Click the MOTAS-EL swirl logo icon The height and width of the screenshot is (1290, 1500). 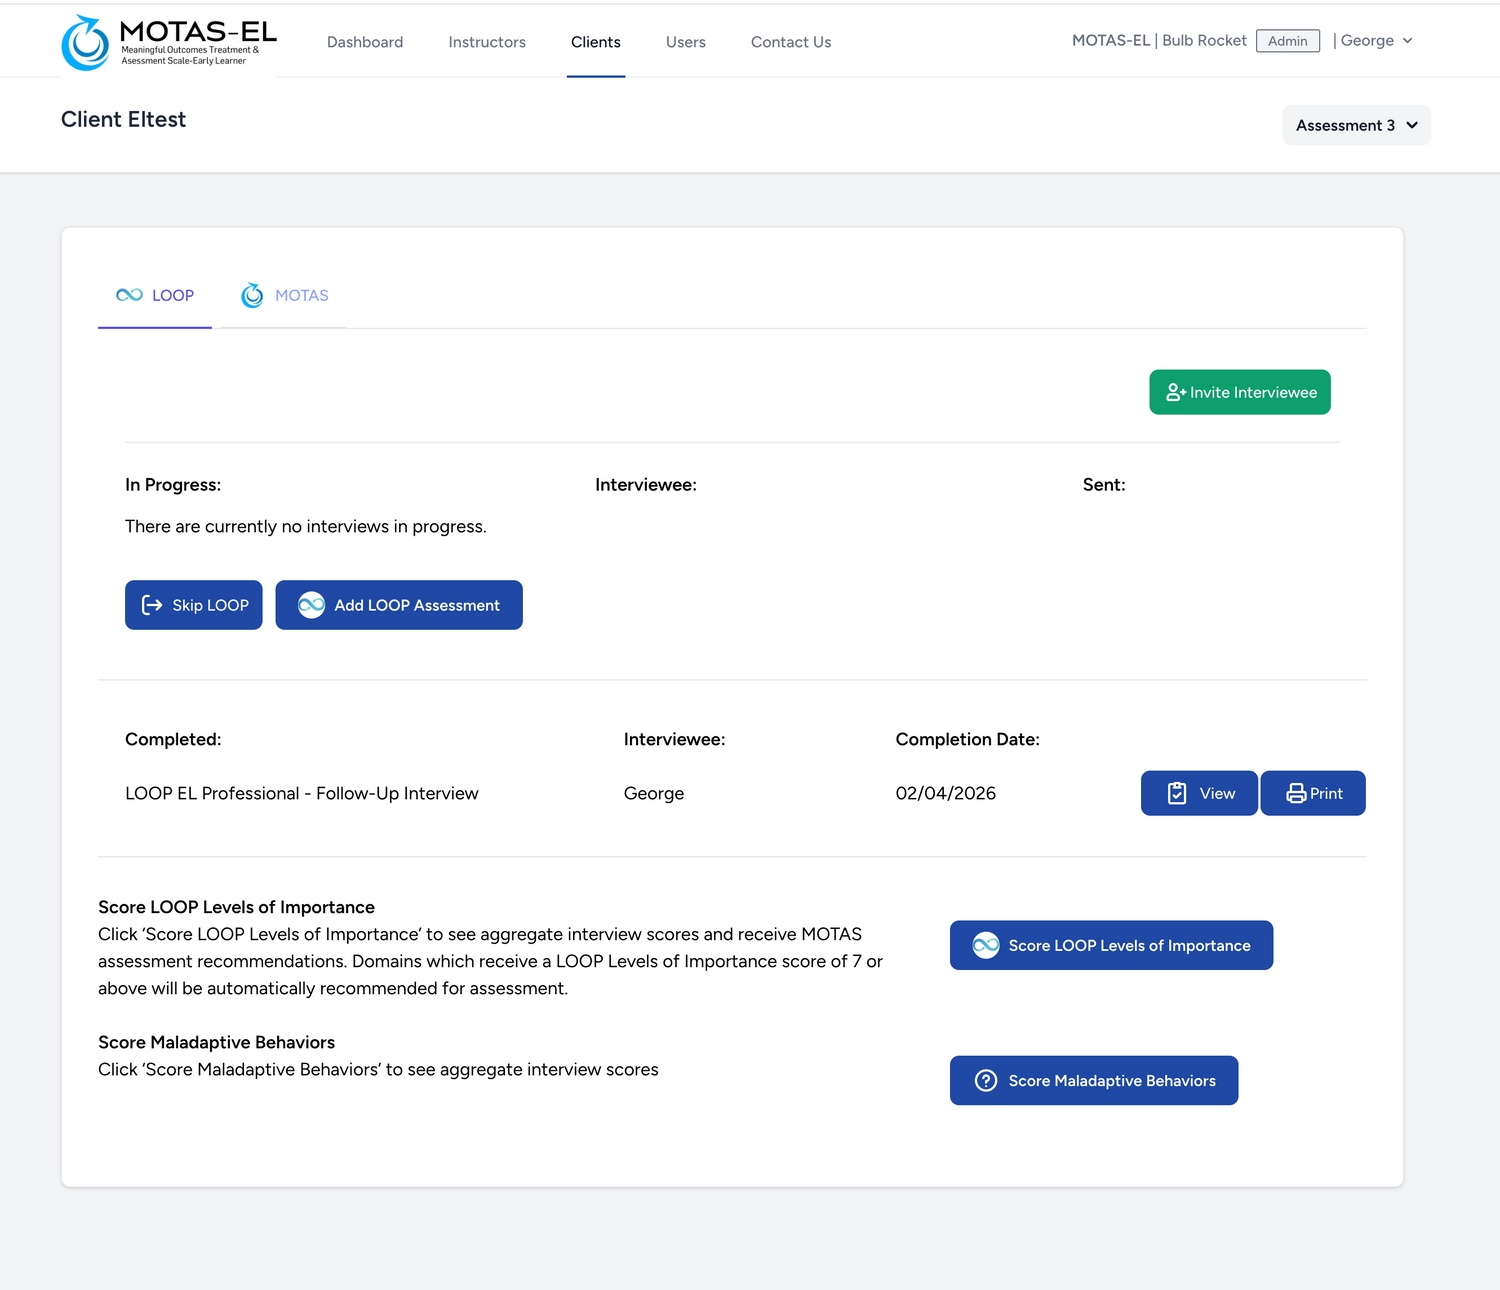point(86,43)
